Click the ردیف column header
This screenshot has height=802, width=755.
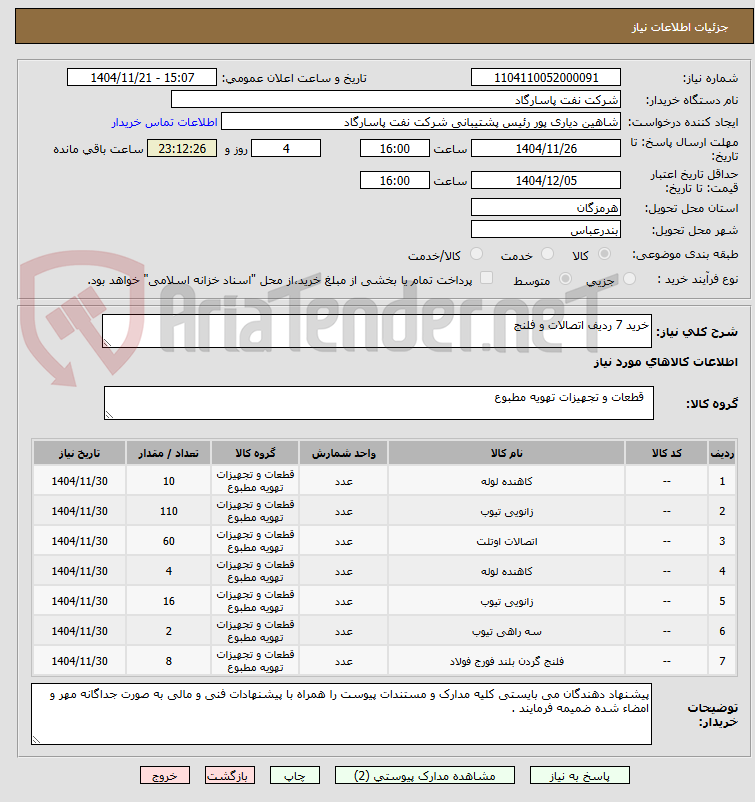pos(722,453)
